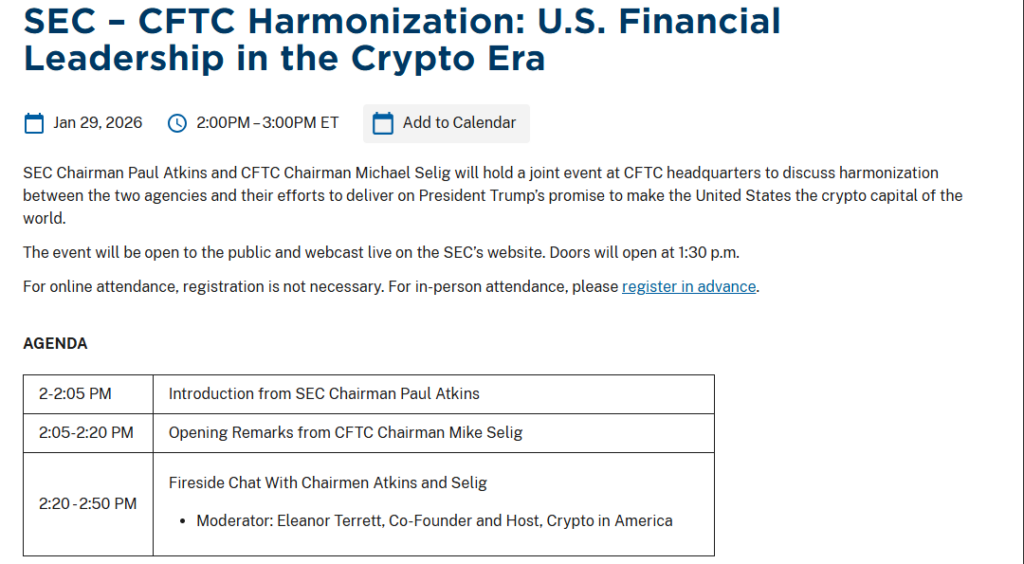Click the AGENDA heading

[55, 344]
